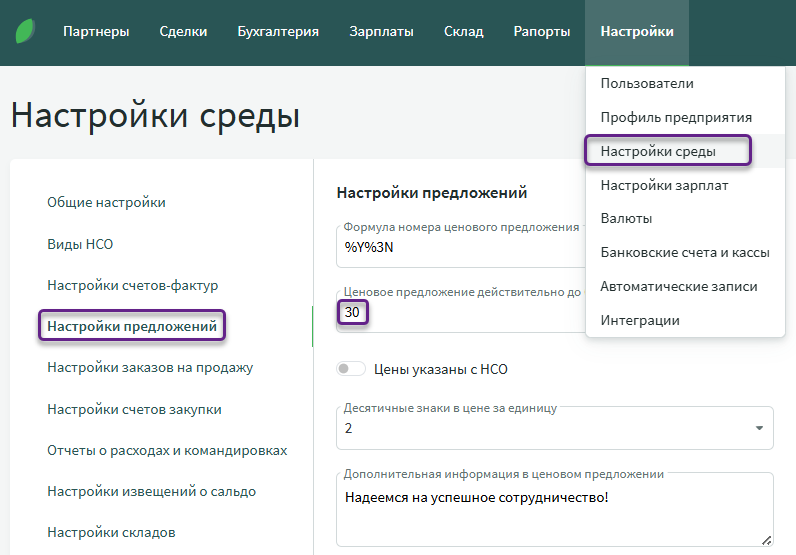Viewport: 796px width, 555px height.
Task: Open the Партнеры menu
Action: tap(96, 32)
